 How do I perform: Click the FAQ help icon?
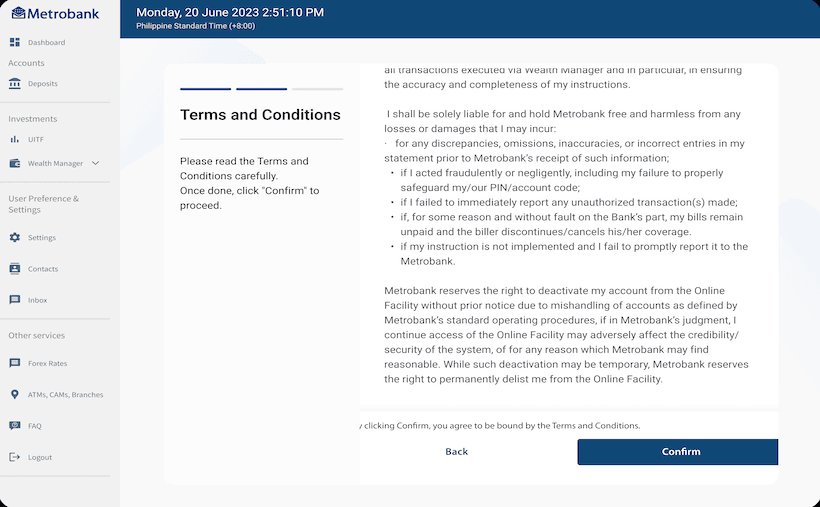click(x=15, y=425)
